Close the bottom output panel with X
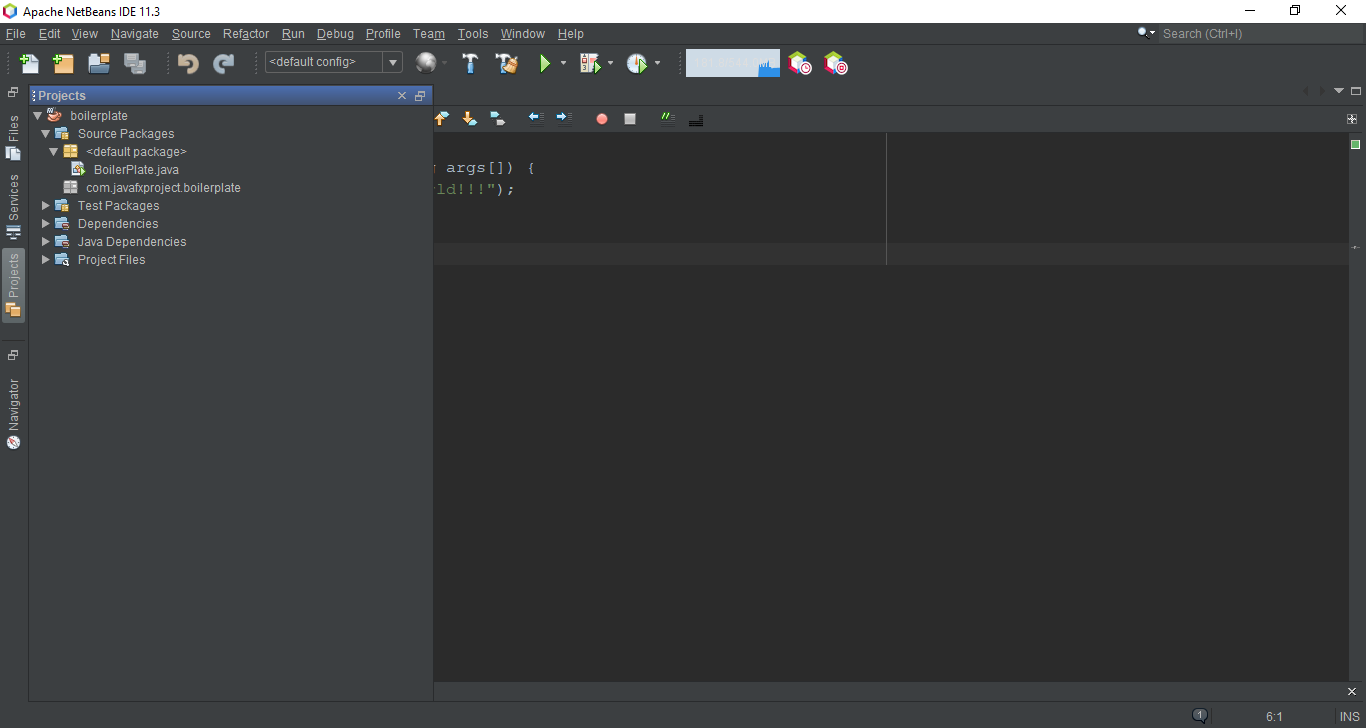The height and width of the screenshot is (728, 1366). 1352,692
